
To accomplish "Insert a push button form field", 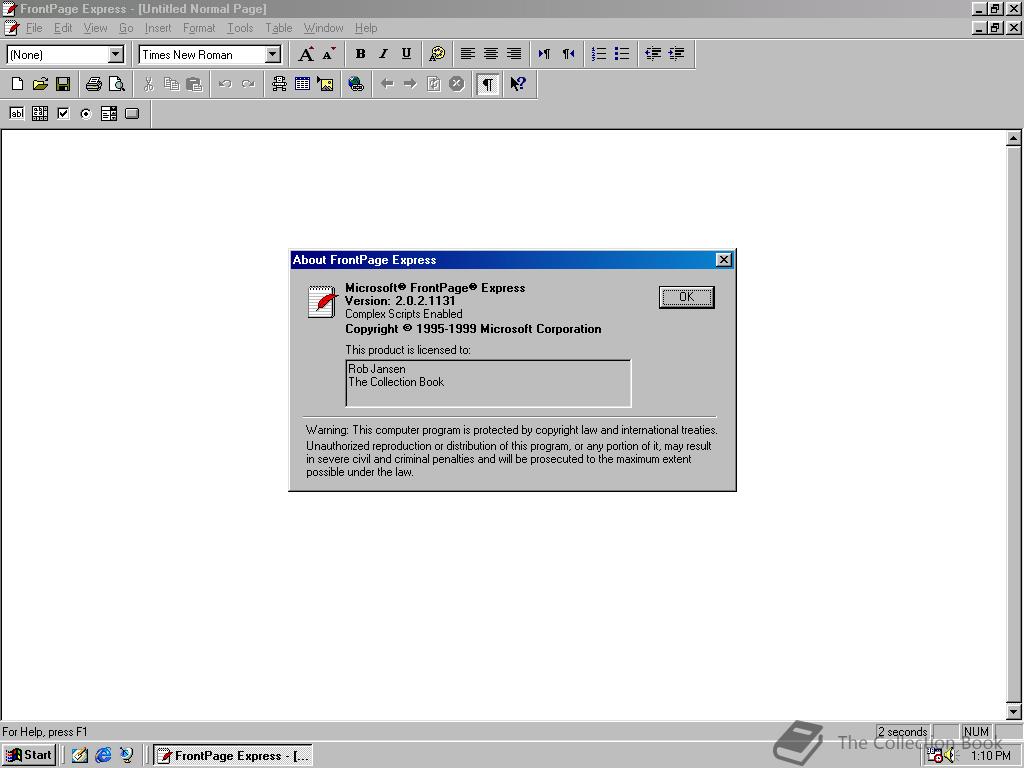I will [x=132, y=114].
